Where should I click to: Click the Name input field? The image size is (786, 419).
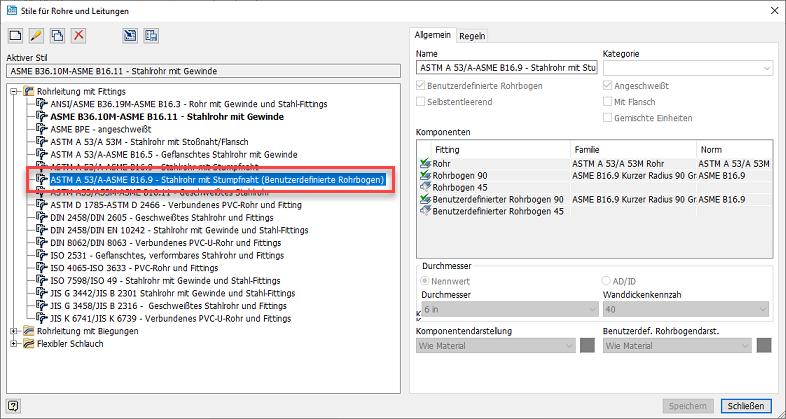[x=507, y=68]
